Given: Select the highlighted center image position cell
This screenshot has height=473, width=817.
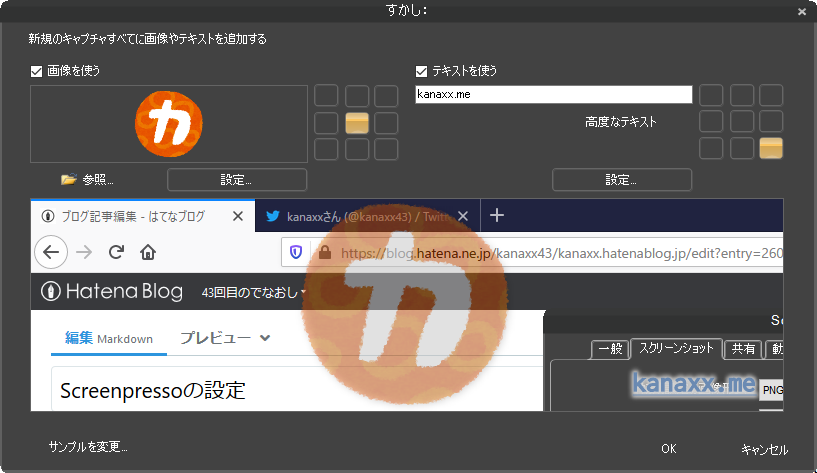Looking at the screenshot, I should 357,123.
